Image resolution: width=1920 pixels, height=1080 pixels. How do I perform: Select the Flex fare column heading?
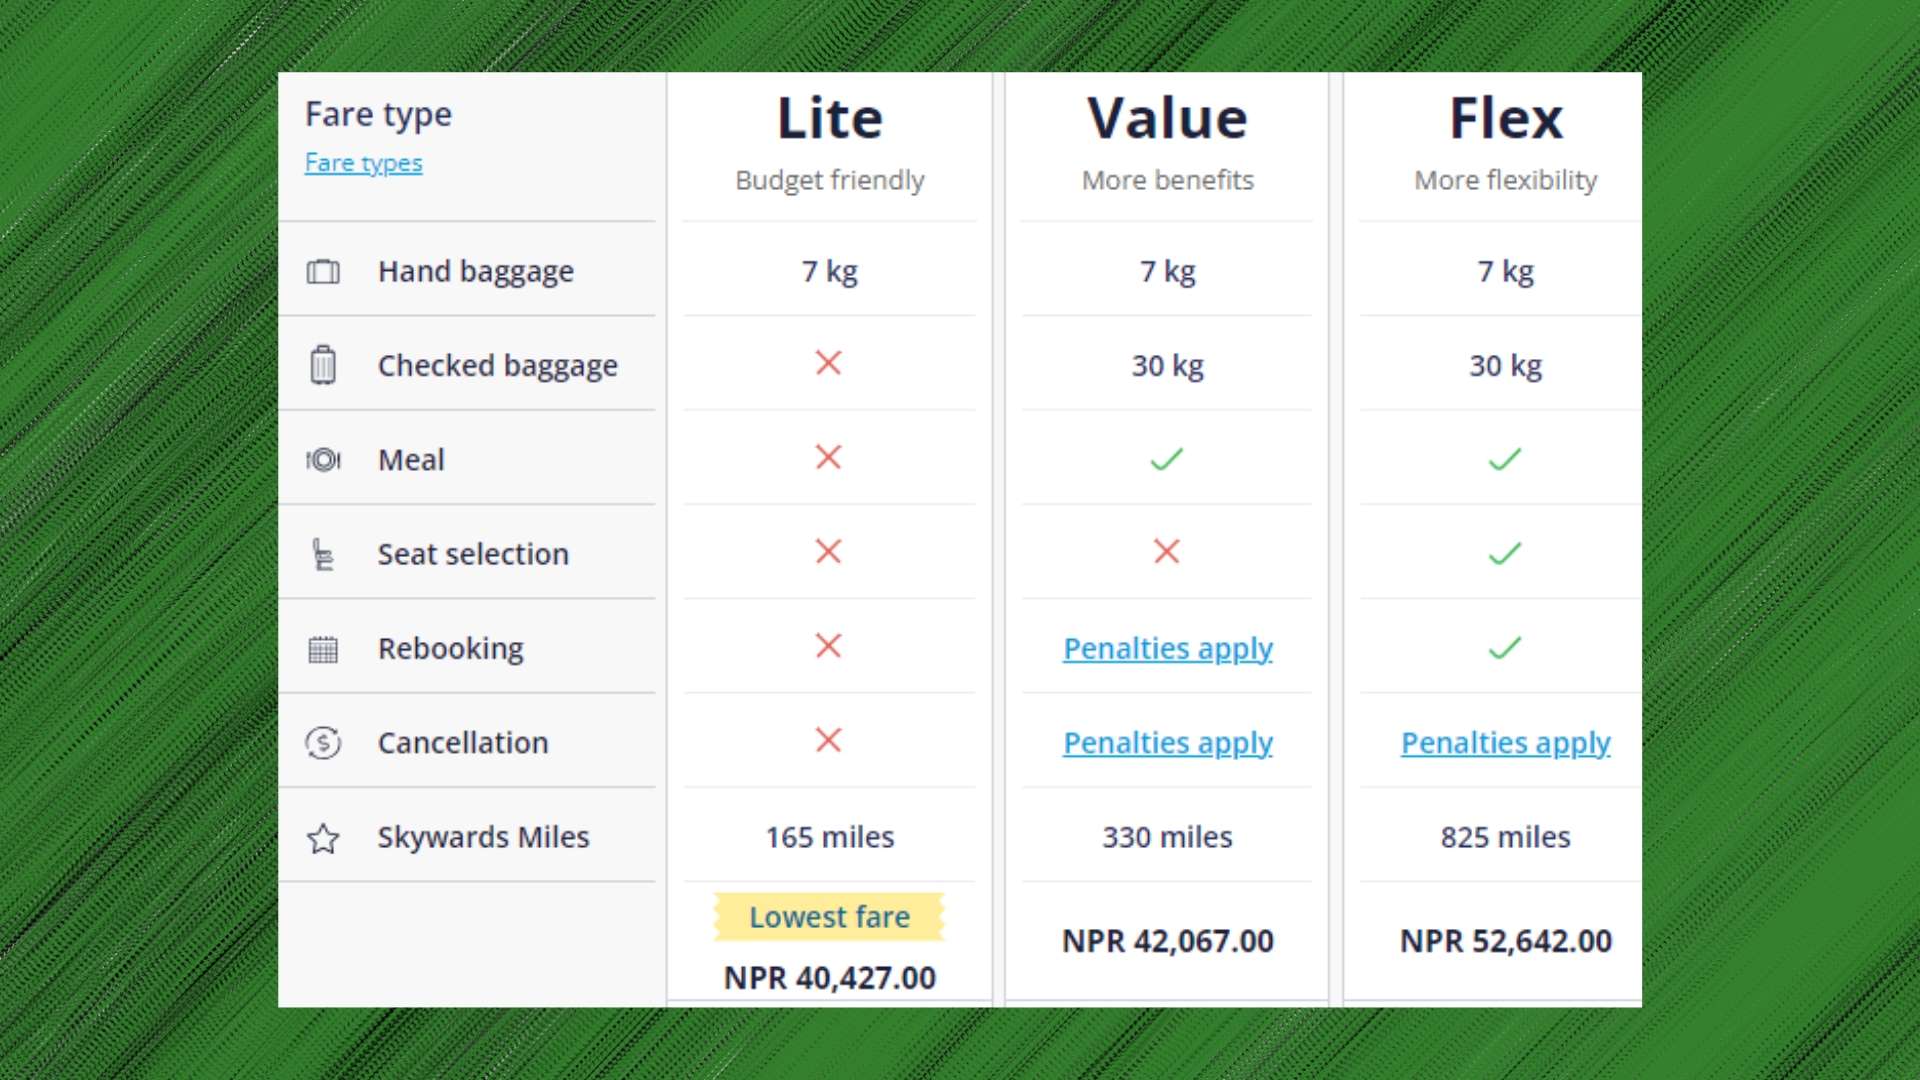click(x=1505, y=119)
